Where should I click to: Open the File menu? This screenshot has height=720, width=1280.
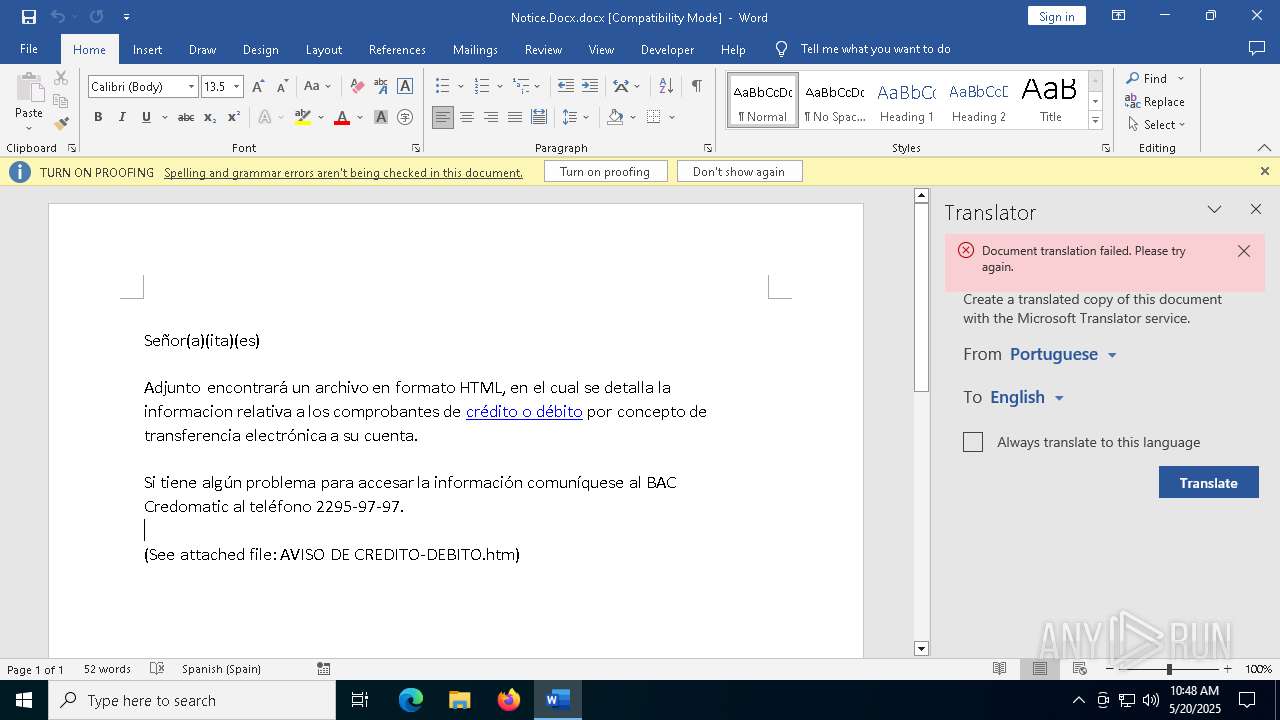29,49
